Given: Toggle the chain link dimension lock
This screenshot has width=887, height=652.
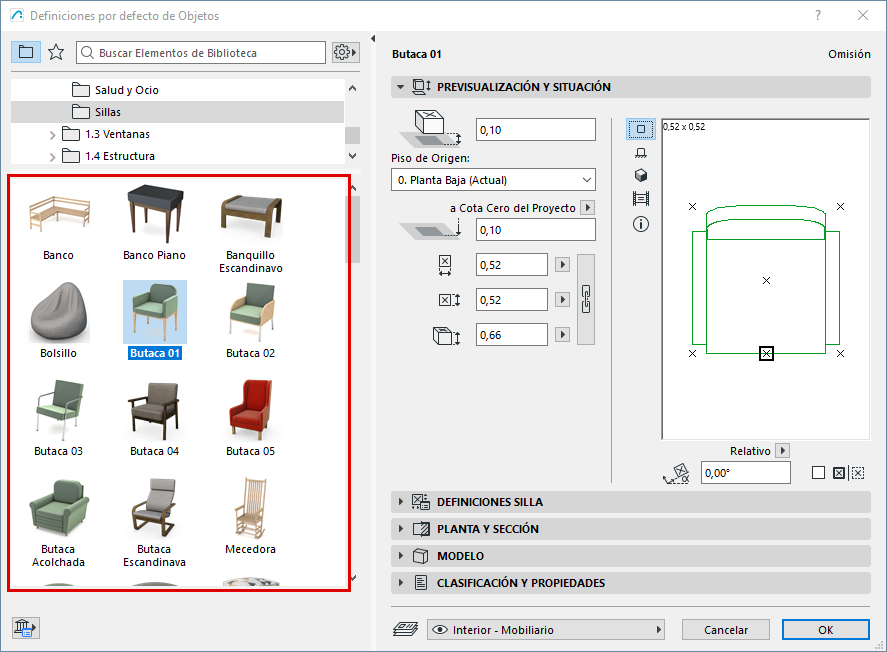Looking at the screenshot, I should pyautogui.click(x=587, y=298).
